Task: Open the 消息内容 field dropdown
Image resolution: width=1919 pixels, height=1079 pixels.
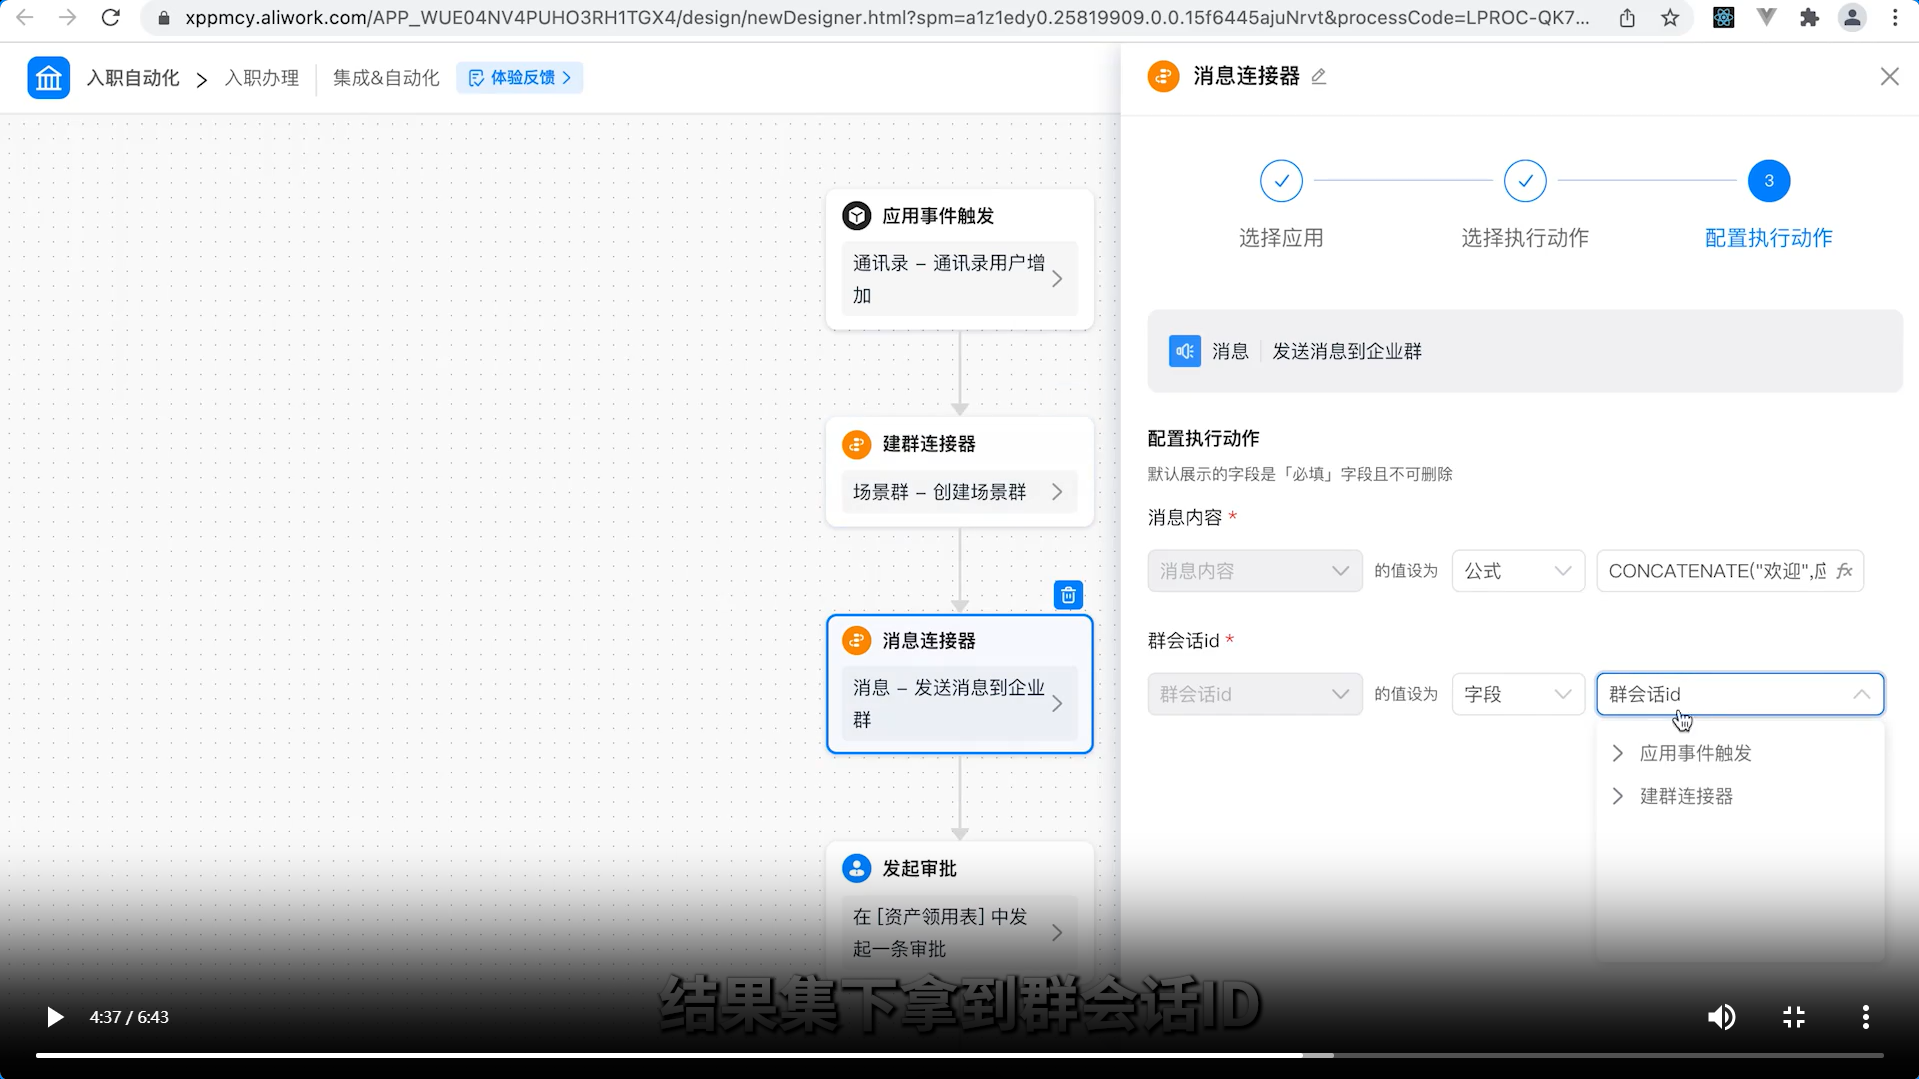Action: (1255, 571)
